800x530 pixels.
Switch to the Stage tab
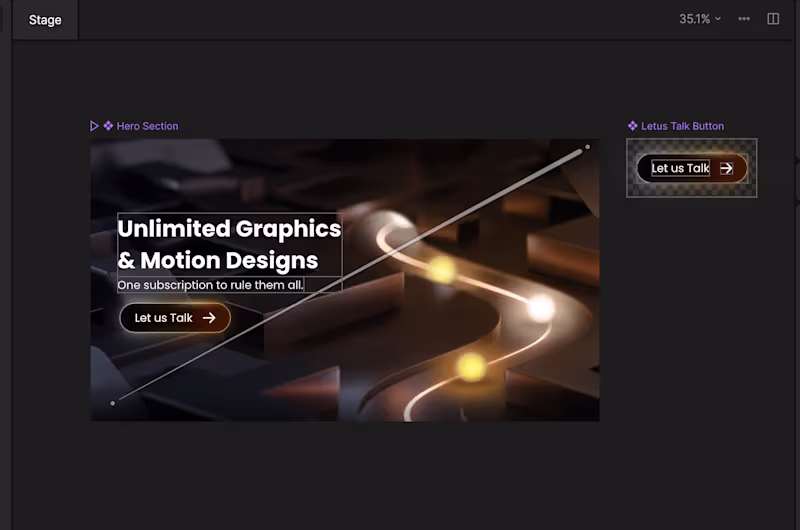point(45,20)
